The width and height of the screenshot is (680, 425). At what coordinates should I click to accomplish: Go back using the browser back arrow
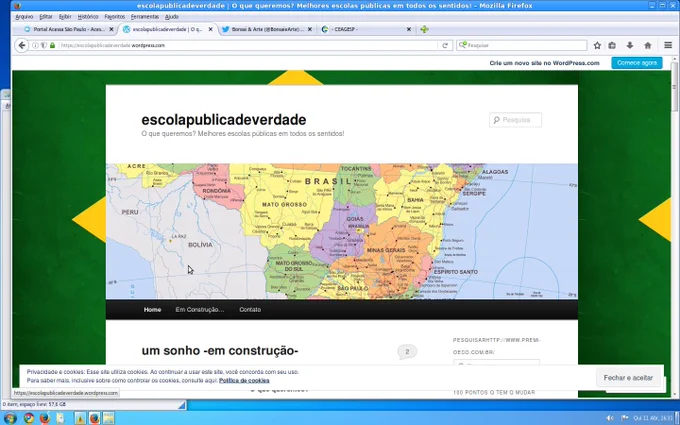pos(22,45)
